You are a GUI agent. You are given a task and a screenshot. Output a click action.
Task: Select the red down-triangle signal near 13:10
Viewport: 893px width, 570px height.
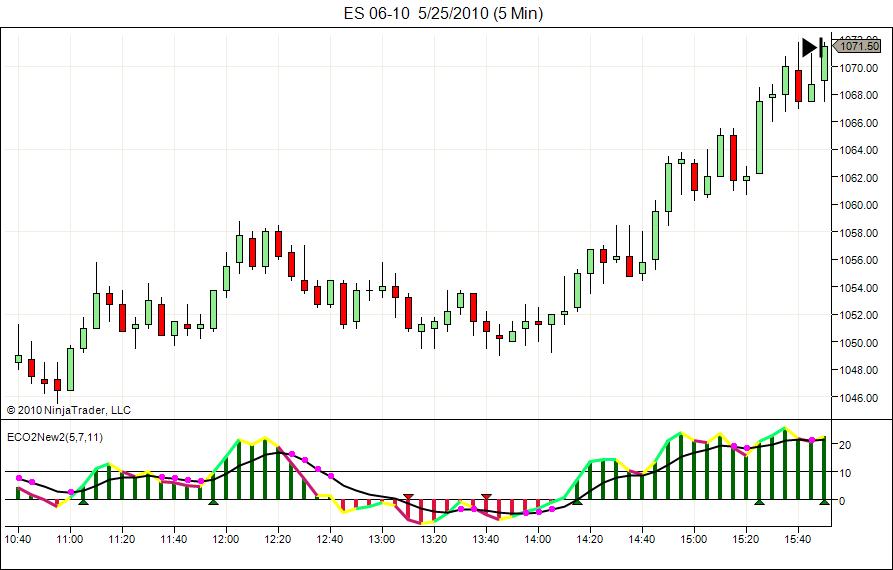point(408,497)
